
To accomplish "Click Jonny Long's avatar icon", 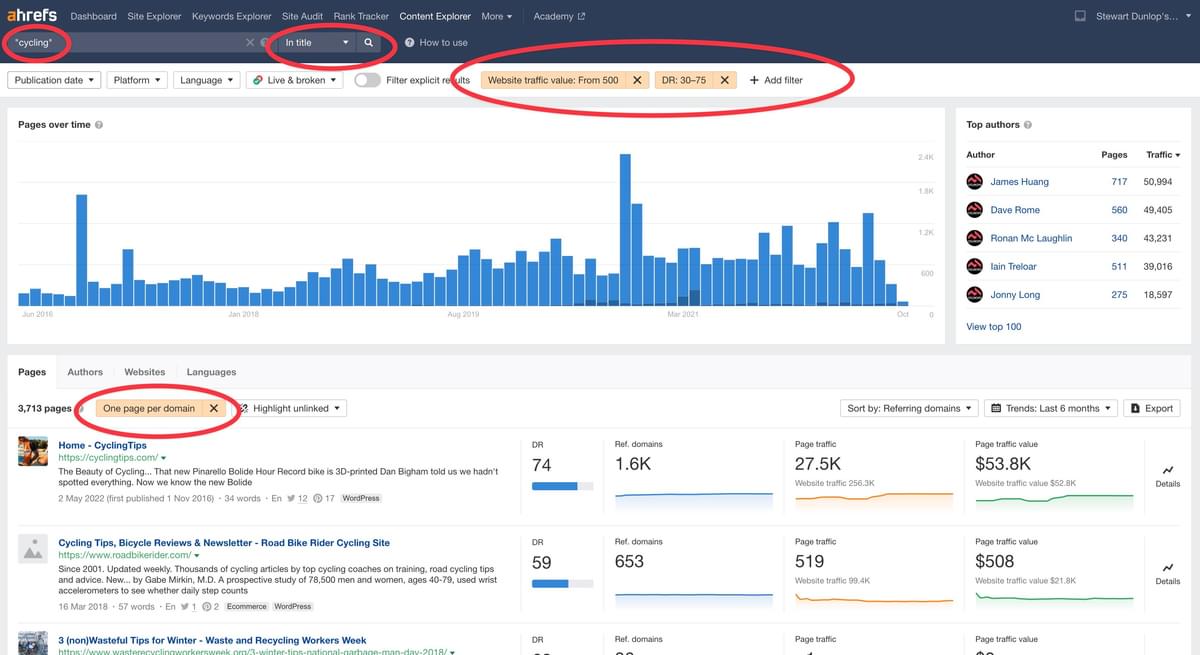I will (x=975, y=294).
